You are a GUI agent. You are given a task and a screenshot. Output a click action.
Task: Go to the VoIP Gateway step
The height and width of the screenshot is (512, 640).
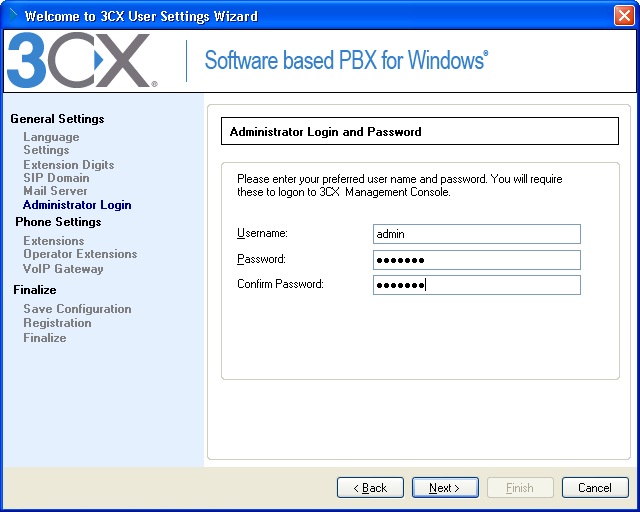(63, 269)
